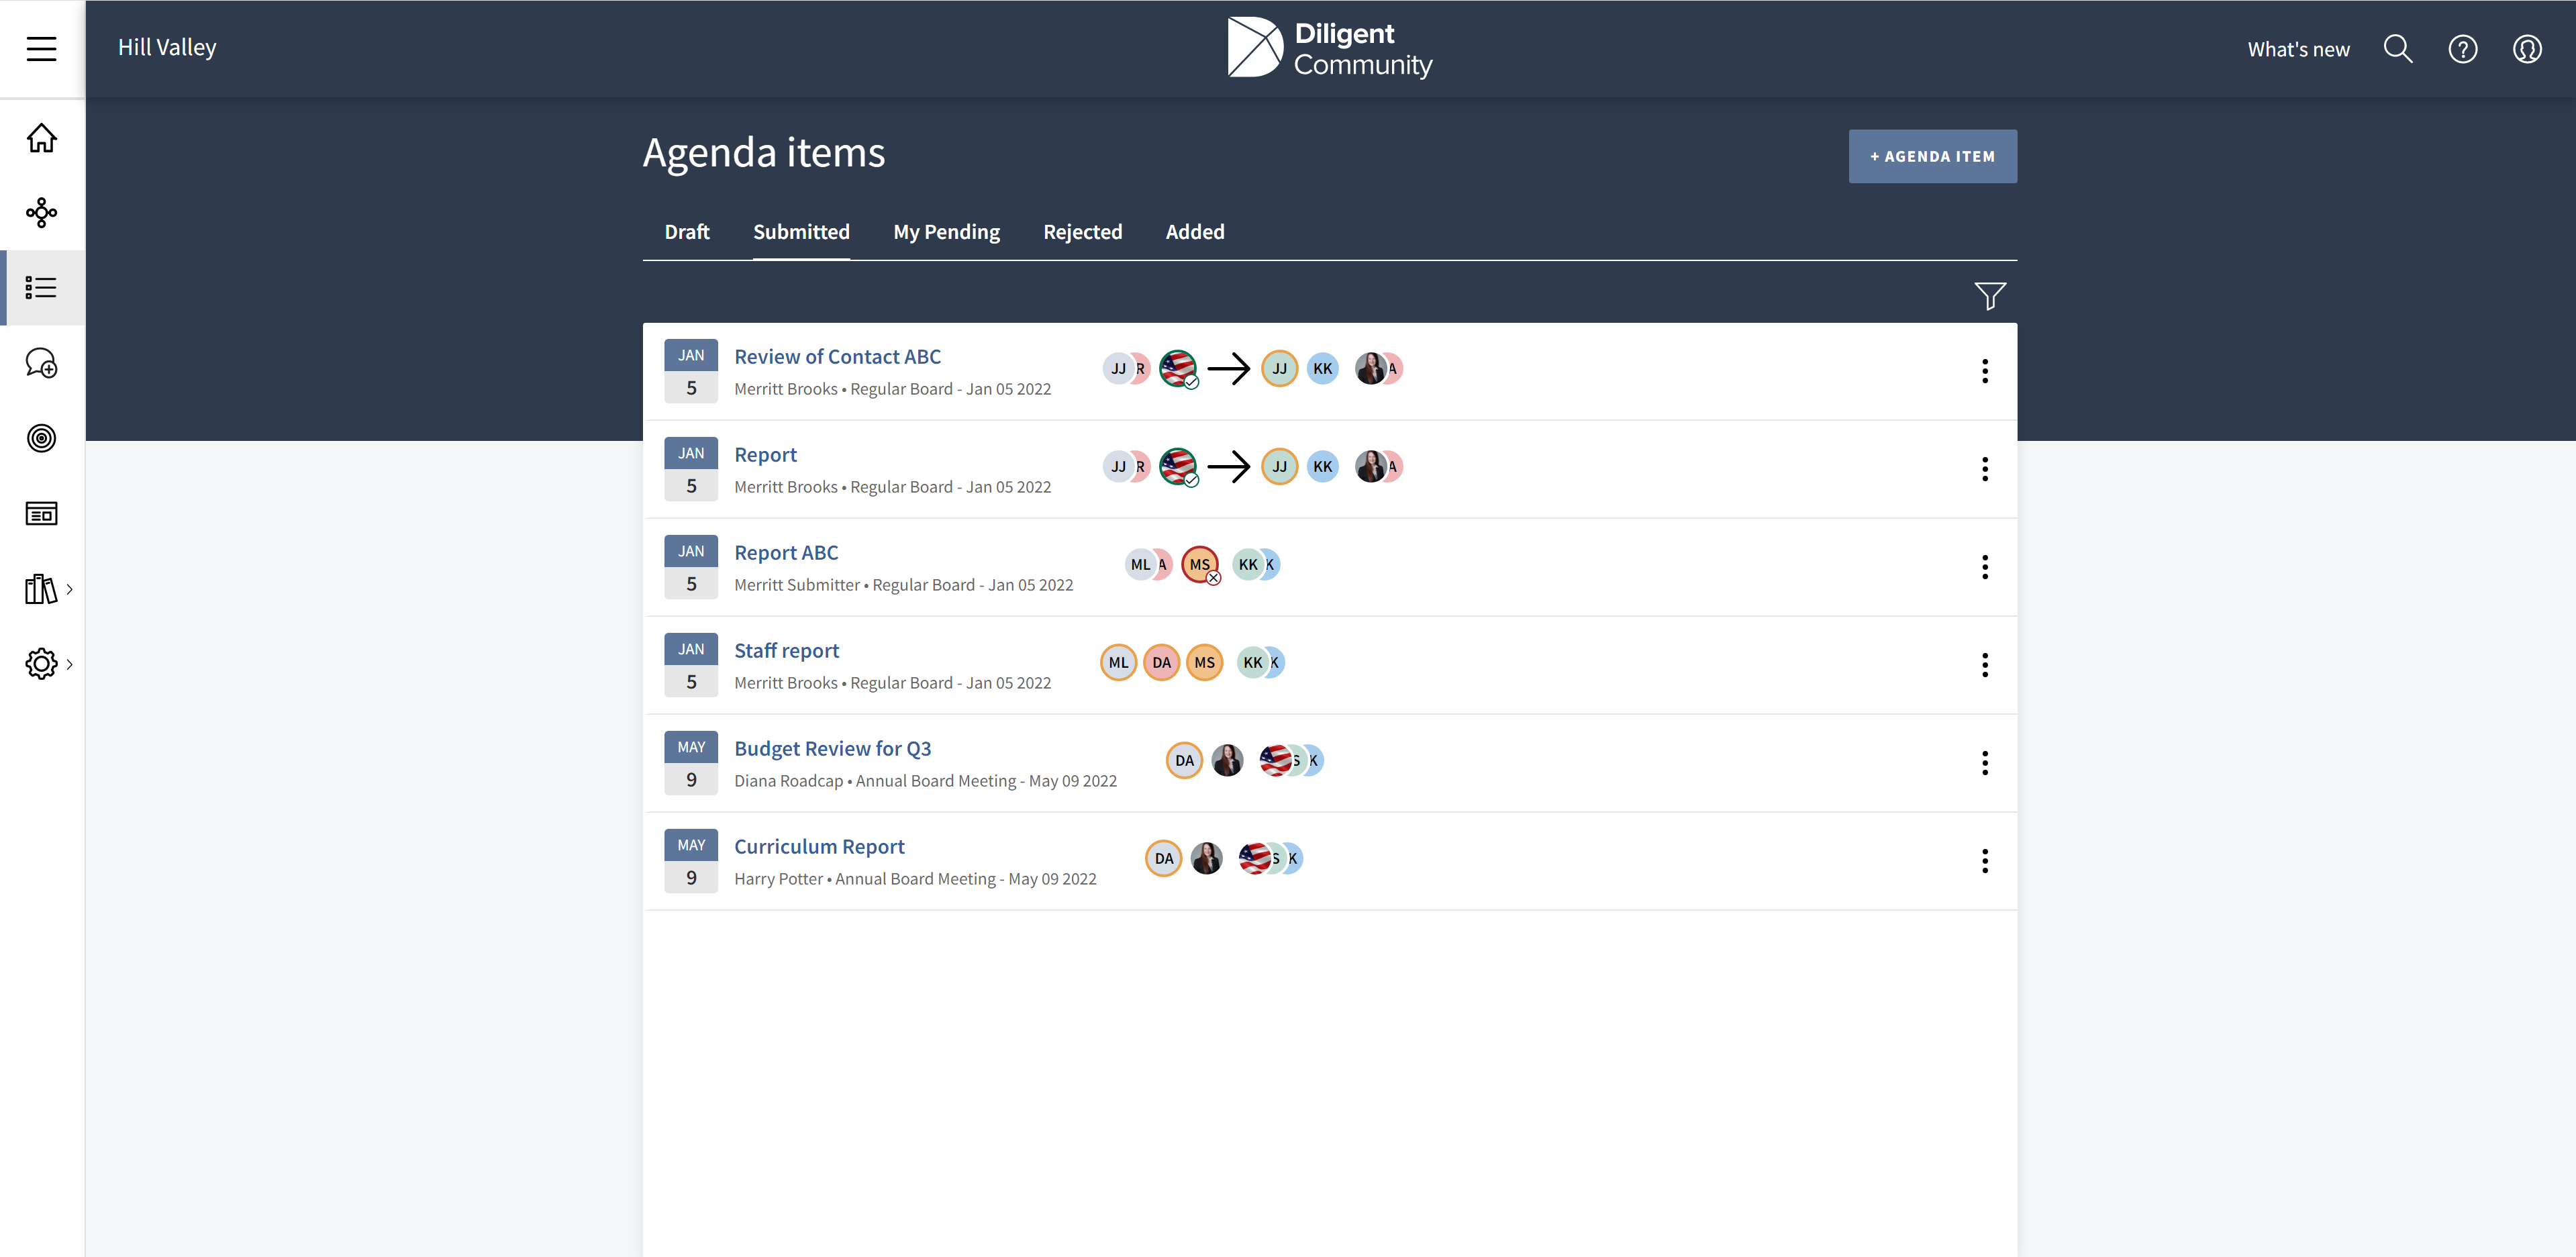The width and height of the screenshot is (2576, 1257).
Task: Go to the Home sidebar icon
Action: click(41, 138)
